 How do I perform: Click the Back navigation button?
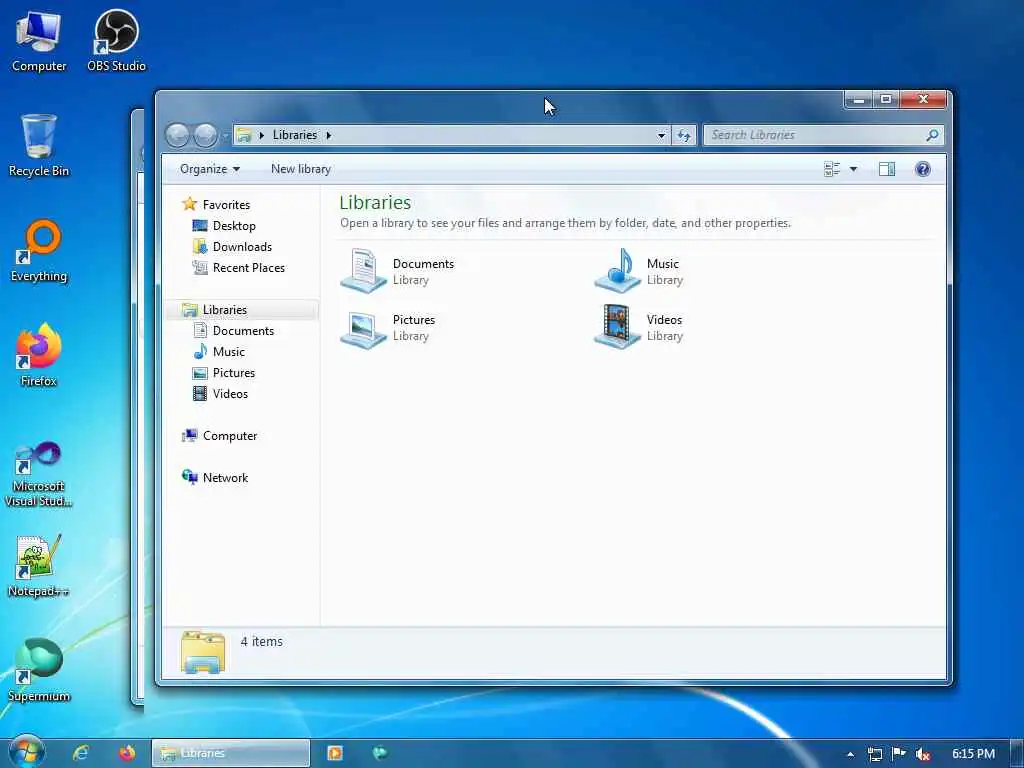point(177,135)
